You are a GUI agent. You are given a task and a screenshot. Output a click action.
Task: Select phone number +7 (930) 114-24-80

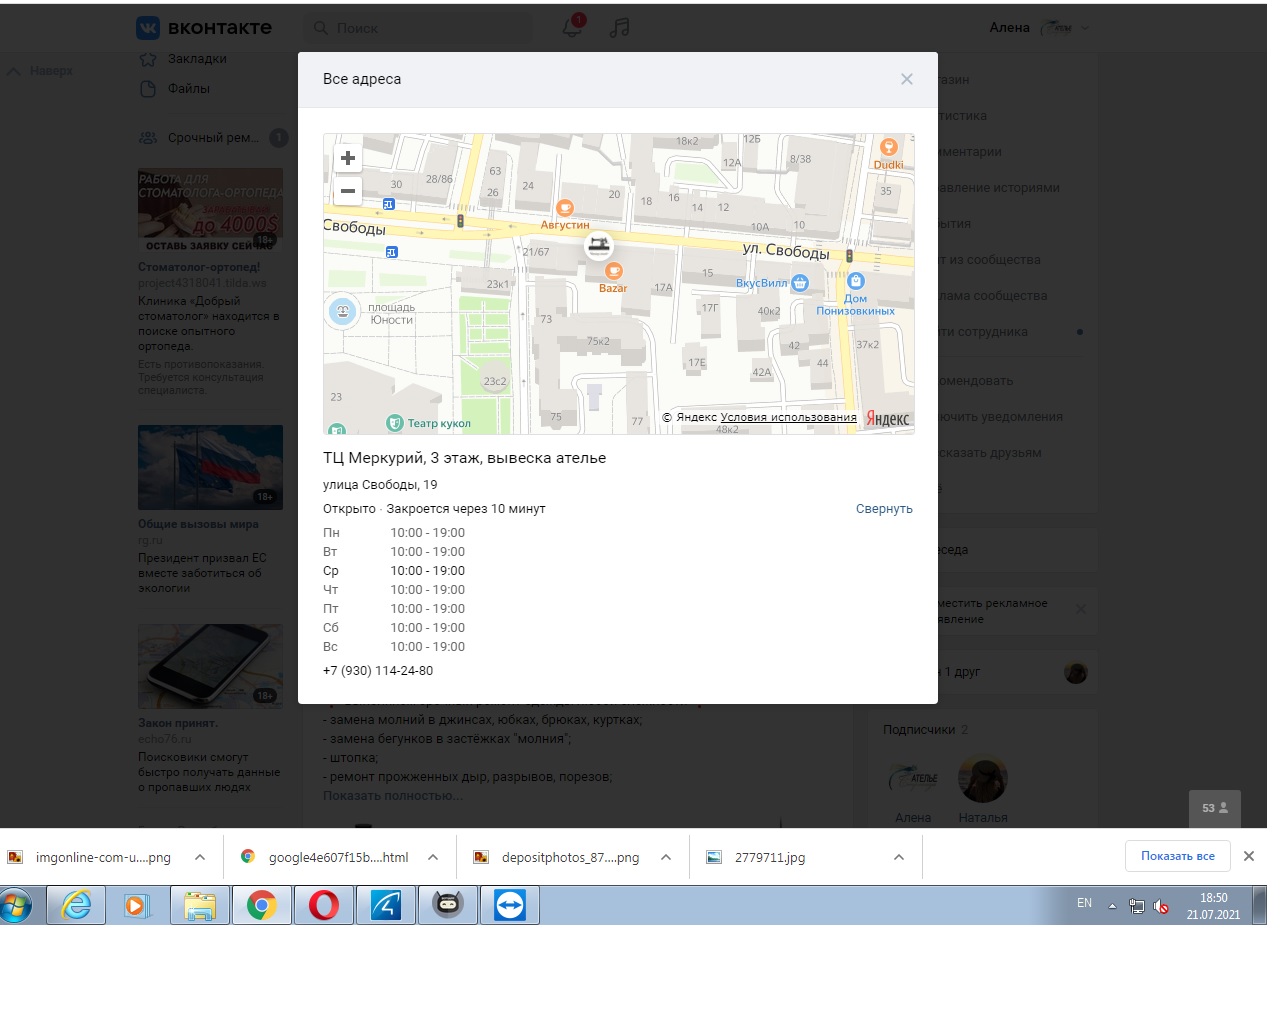[378, 671]
